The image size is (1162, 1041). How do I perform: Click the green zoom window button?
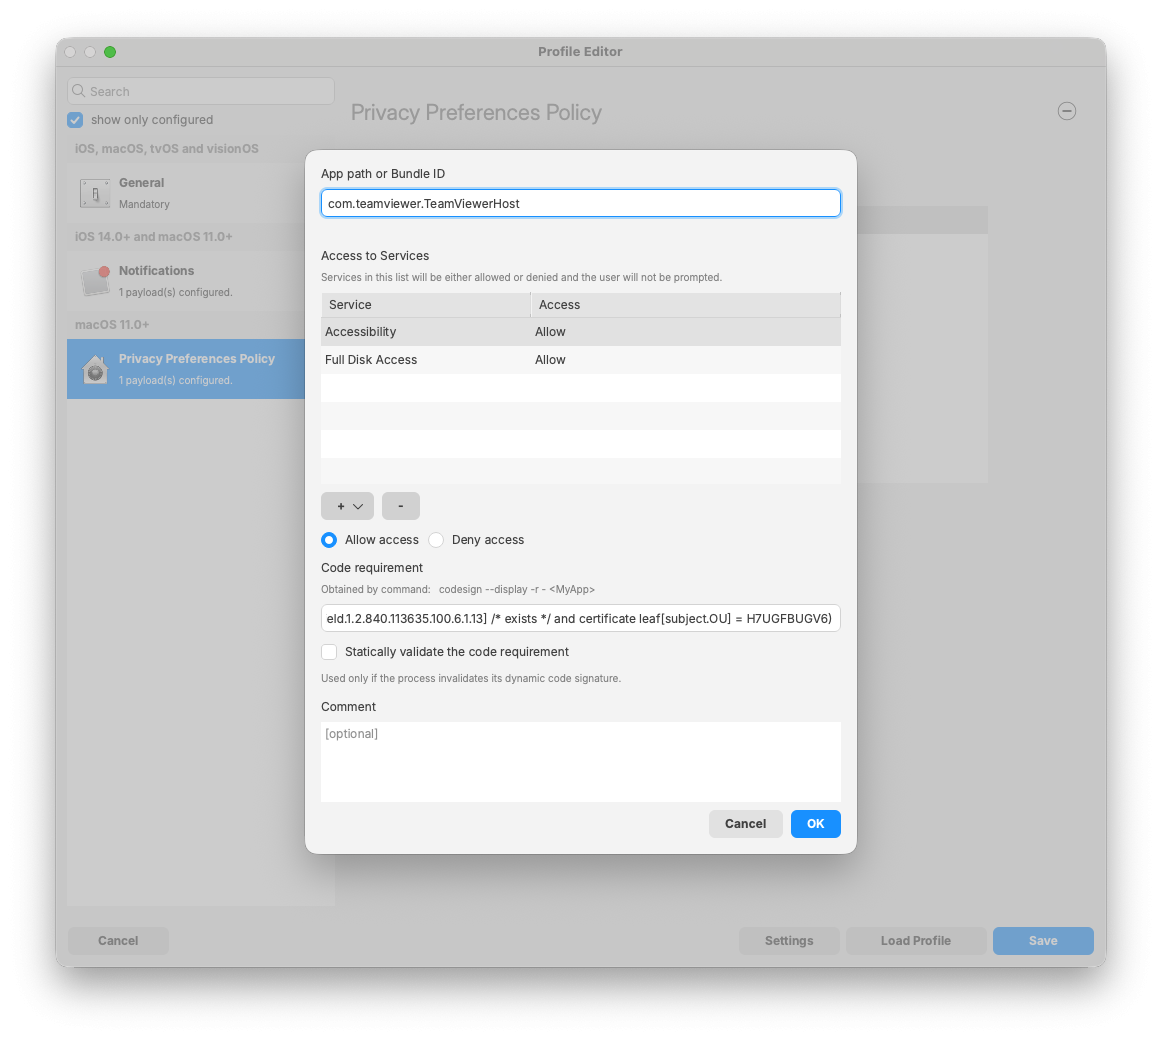click(110, 52)
